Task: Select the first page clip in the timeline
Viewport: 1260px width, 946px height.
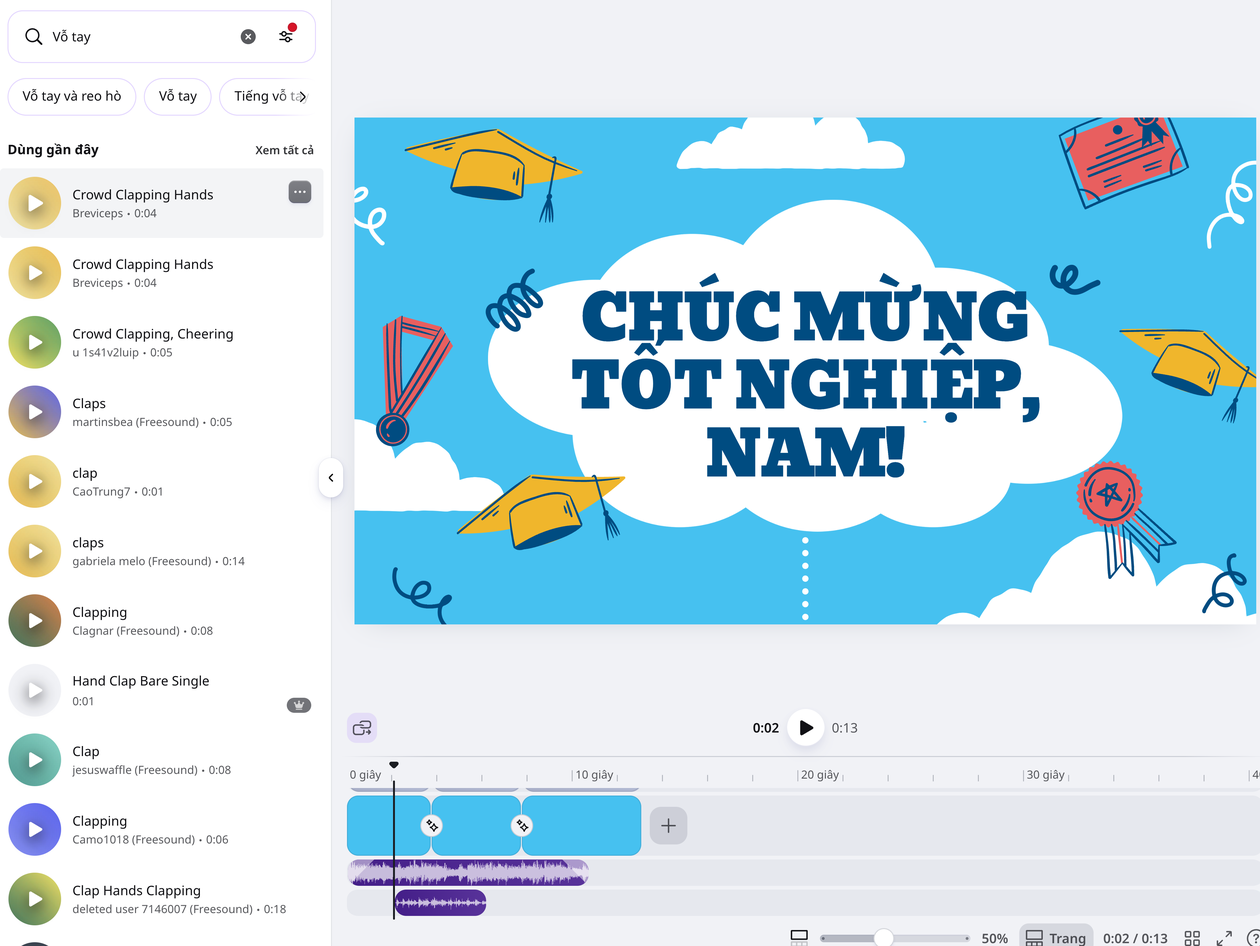Action: 388,826
